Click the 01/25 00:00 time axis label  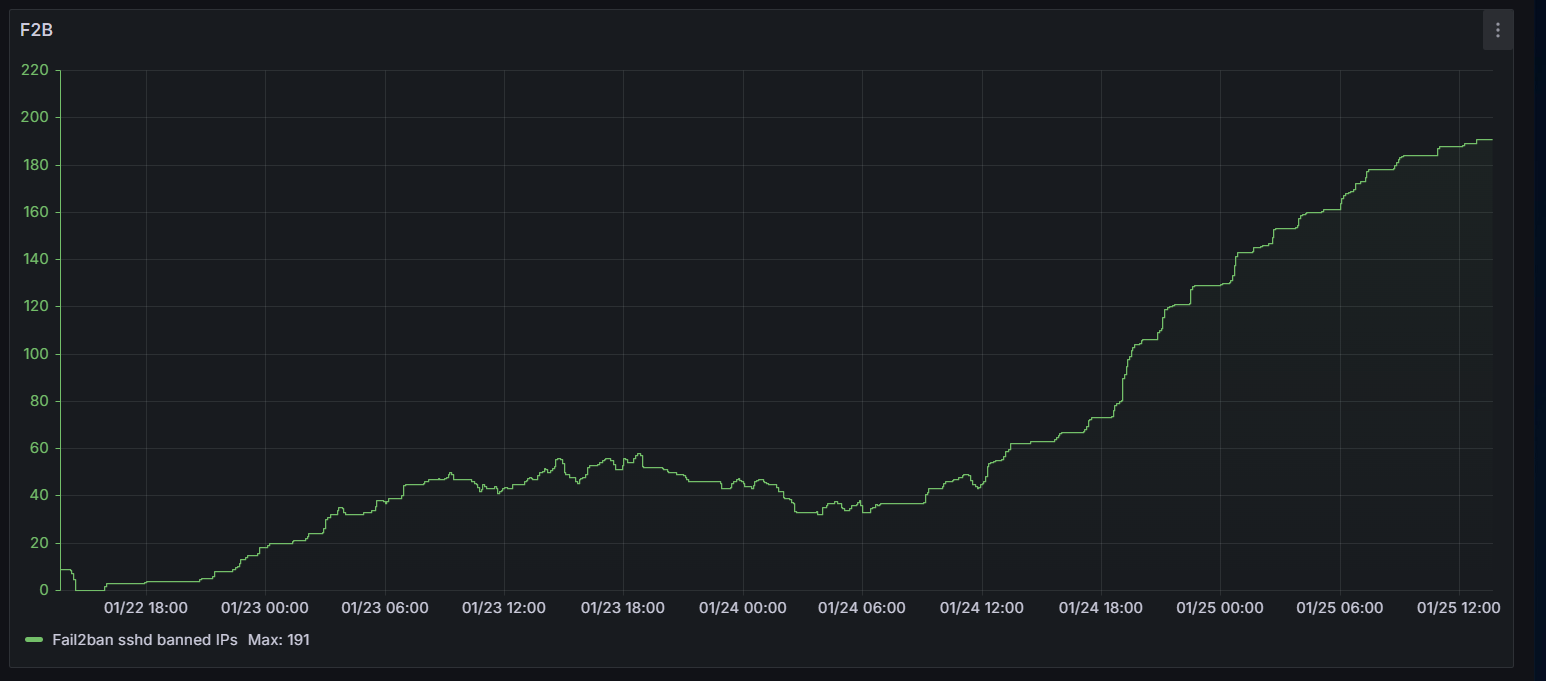1220,607
